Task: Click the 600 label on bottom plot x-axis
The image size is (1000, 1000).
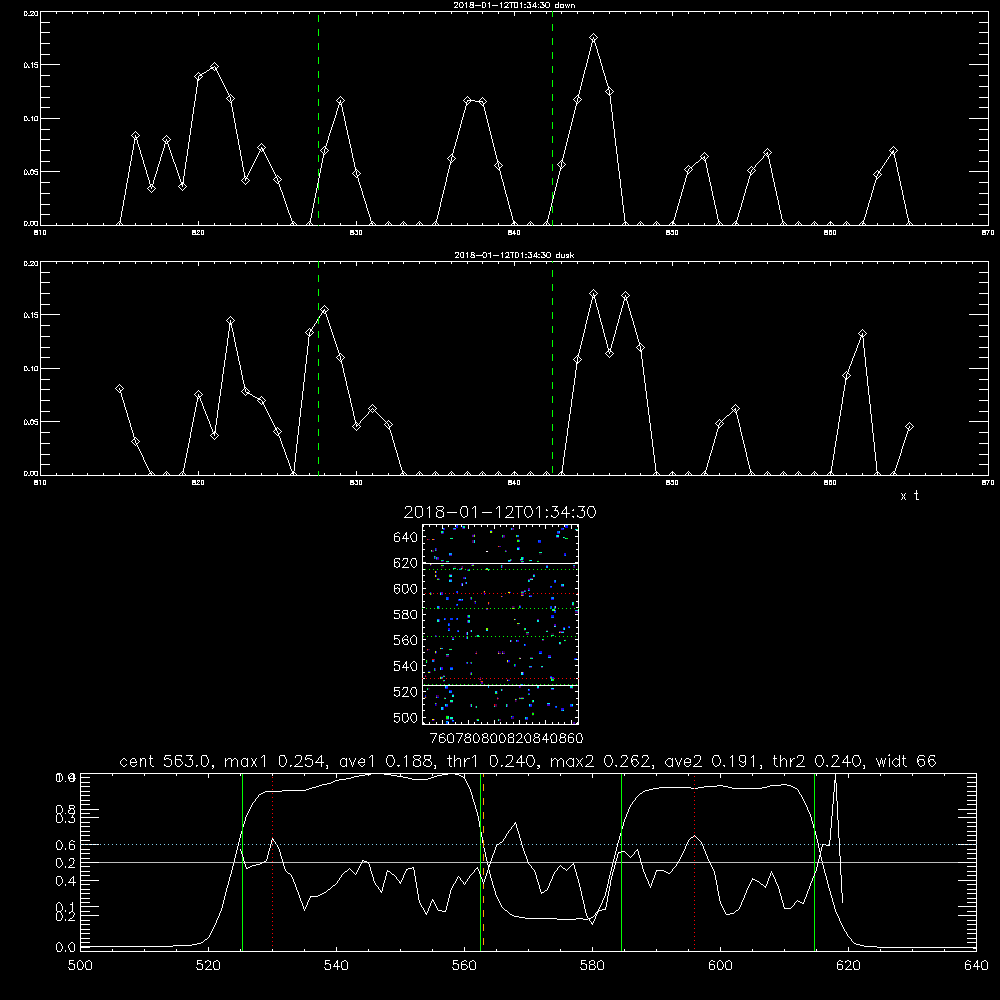Action: (721, 966)
